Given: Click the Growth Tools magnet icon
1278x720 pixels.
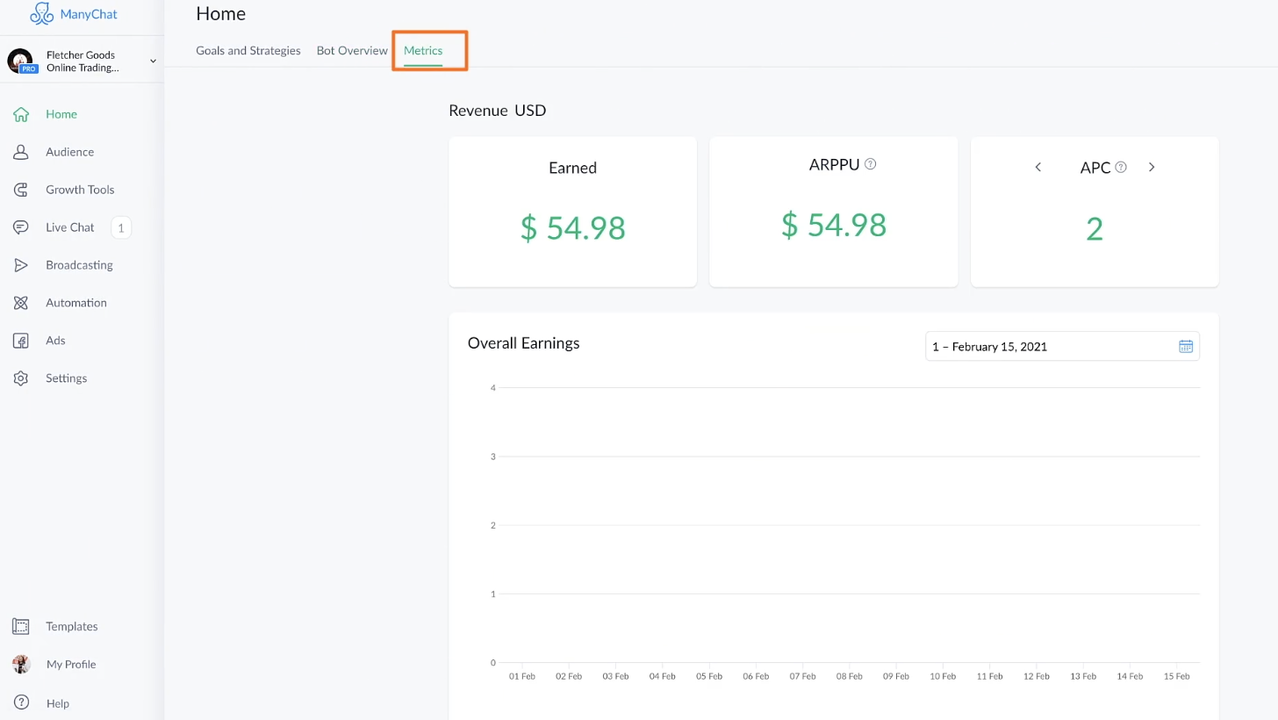Looking at the screenshot, I should pos(21,190).
